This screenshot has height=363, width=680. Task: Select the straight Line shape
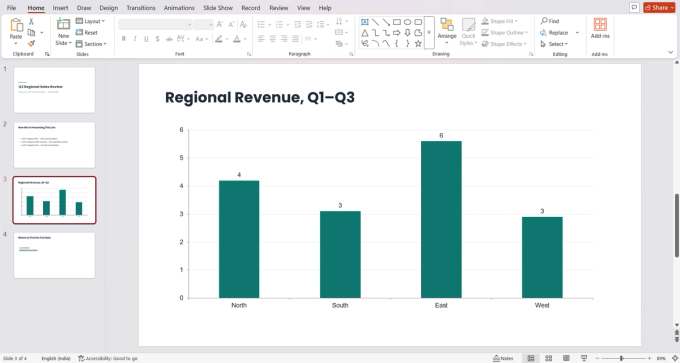click(x=375, y=22)
